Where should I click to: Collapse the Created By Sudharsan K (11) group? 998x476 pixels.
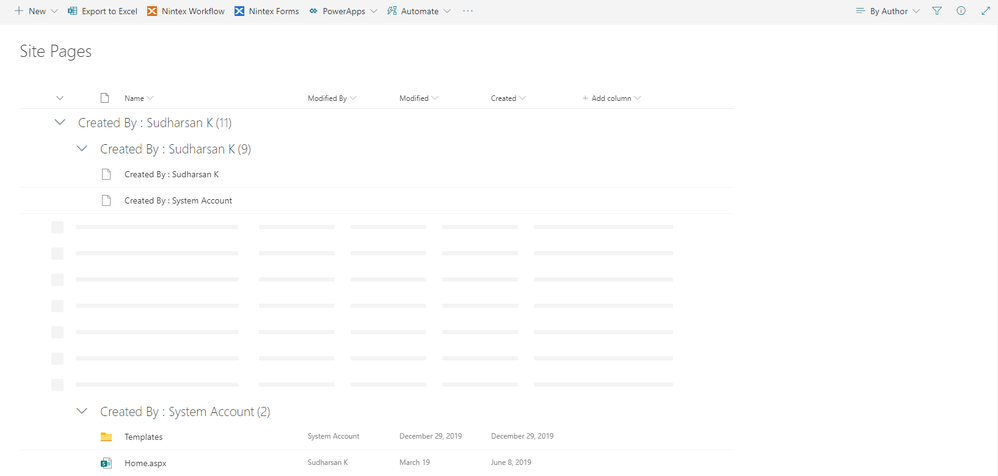[60, 122]
